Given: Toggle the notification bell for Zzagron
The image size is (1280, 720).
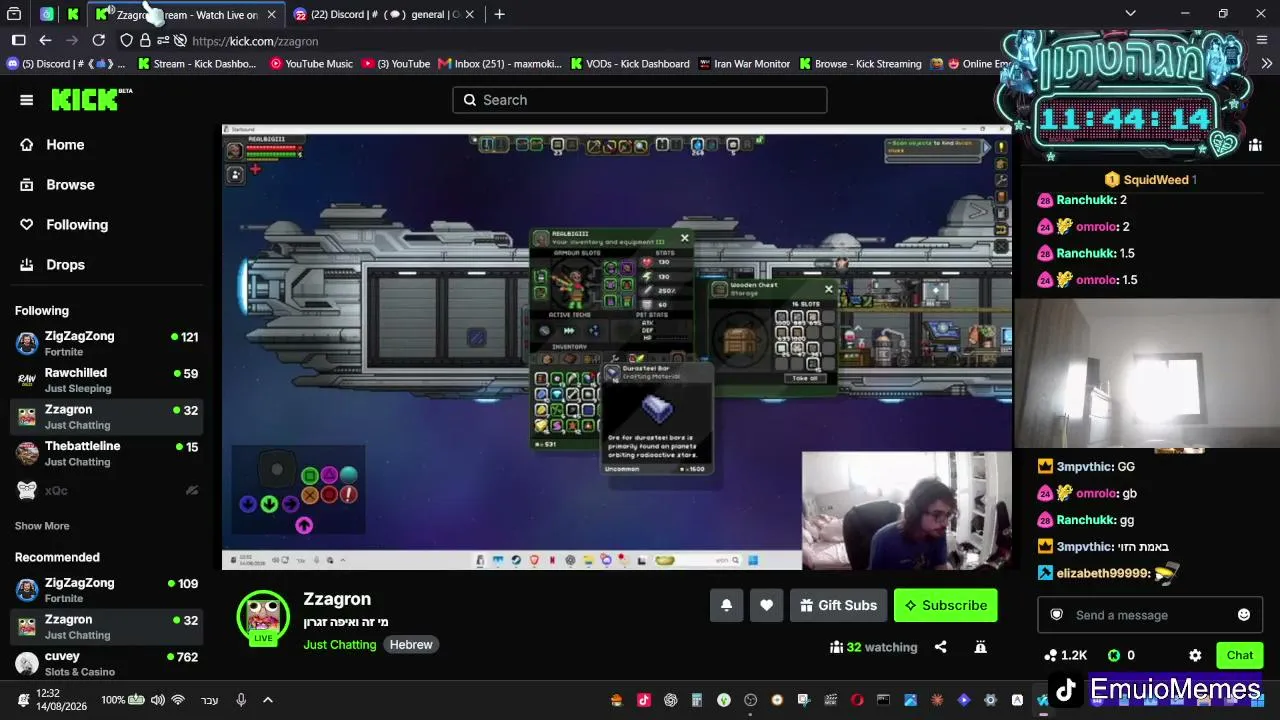Looking at the screenshot, I should click(x=727, y=605).
